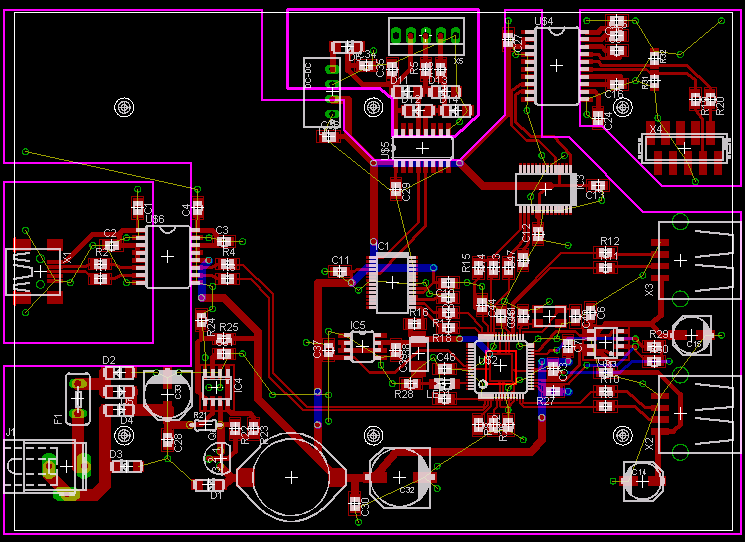
Task: Select the U$5 IC package
Action: click(422, 148)
